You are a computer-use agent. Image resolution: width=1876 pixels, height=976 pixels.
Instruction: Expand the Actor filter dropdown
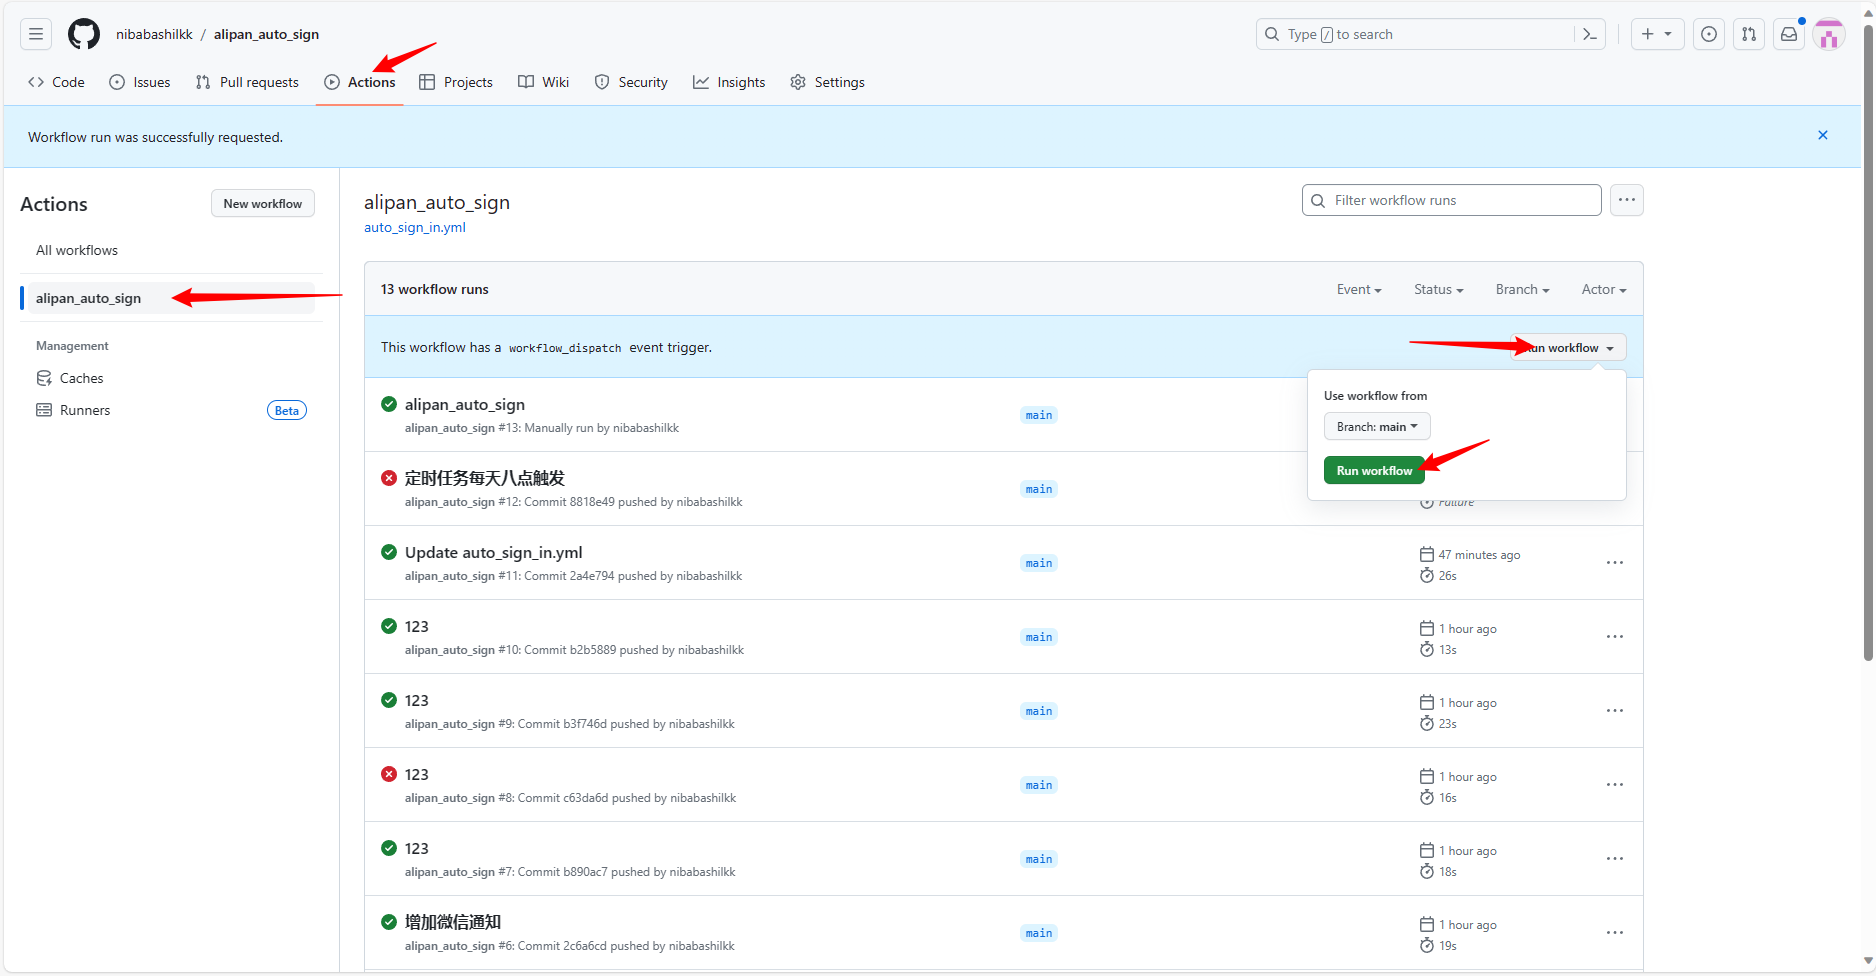click(1604, 290)
